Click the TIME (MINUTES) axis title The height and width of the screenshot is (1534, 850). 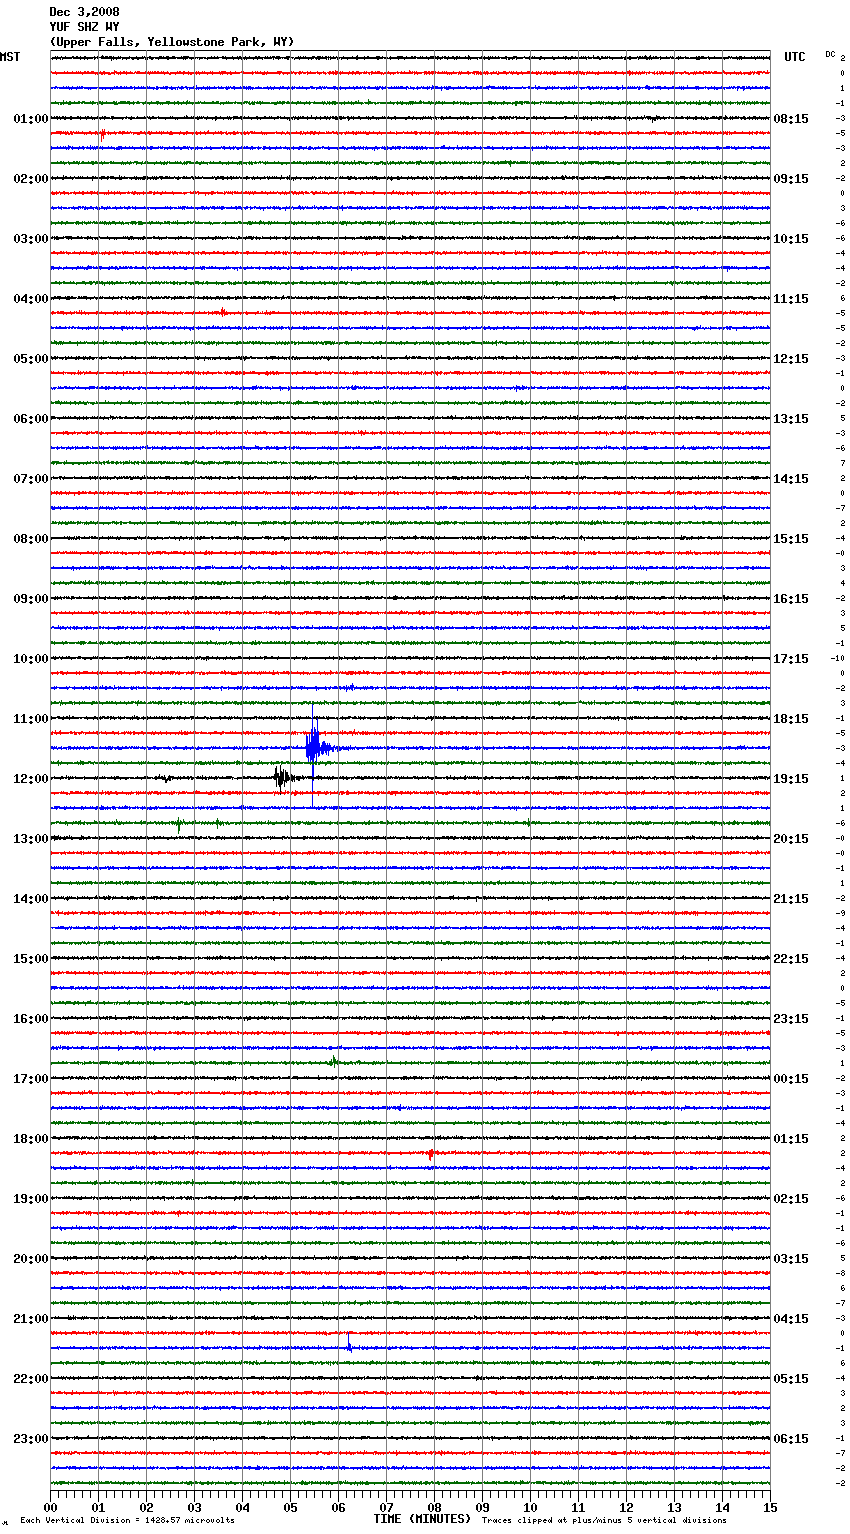click(422, 1519)
